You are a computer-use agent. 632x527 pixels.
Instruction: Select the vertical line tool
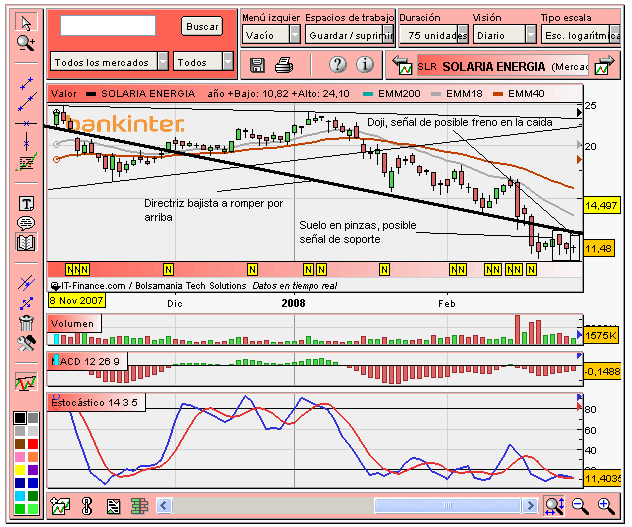[x=26, y=142]
